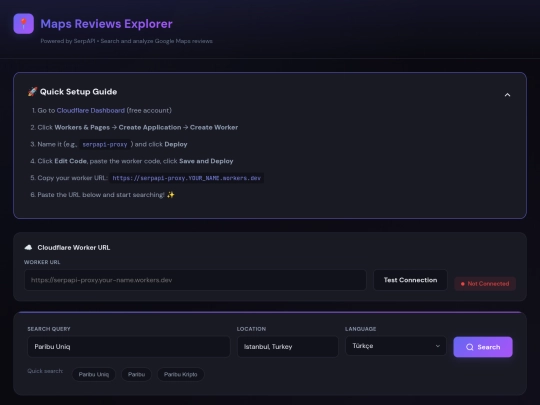
Task: Select the Paribu quick search chip
Action: pos(136,374)
